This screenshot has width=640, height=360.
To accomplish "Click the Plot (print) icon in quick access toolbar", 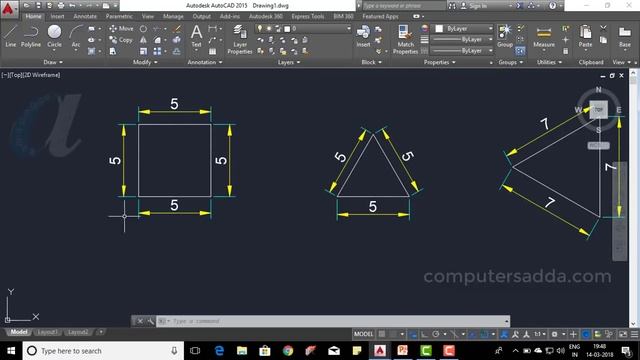I will click(x=61, y=6).
